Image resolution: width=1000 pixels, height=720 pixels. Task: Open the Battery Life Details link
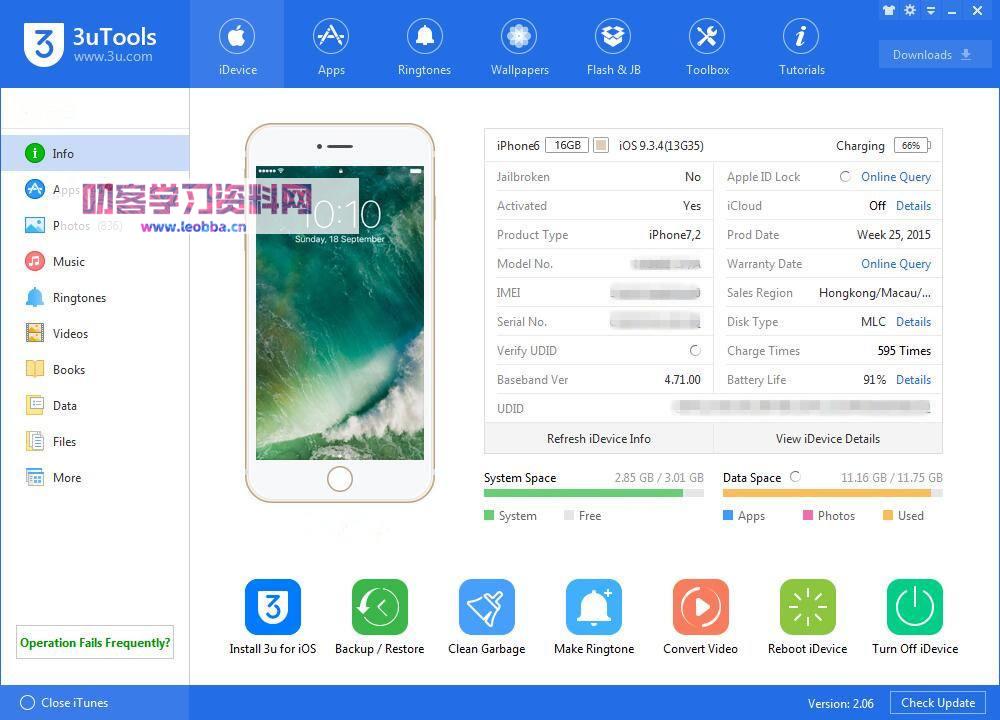(x=913, y=380)
